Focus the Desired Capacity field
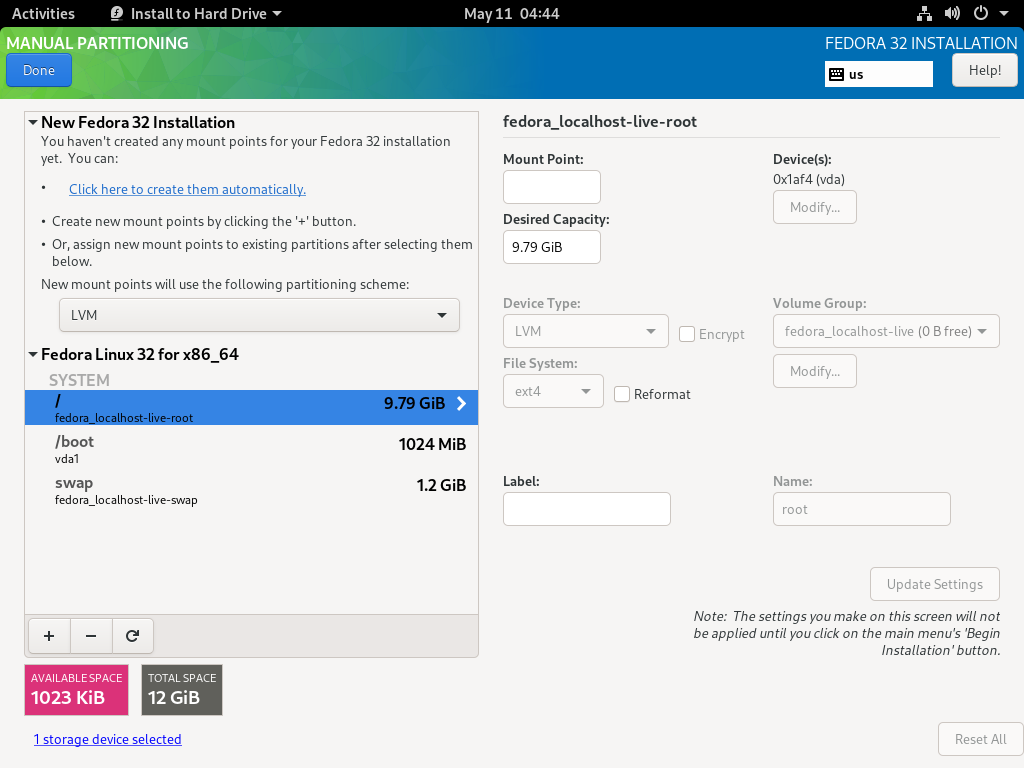 tap(552, 247)
